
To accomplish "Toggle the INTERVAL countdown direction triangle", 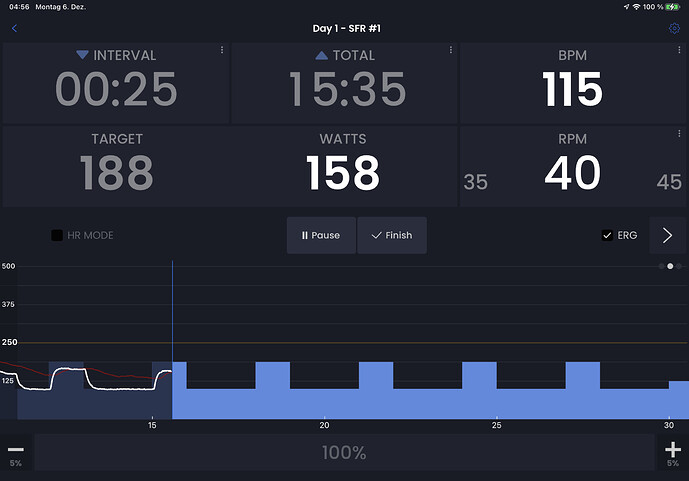I will point(82,55).
